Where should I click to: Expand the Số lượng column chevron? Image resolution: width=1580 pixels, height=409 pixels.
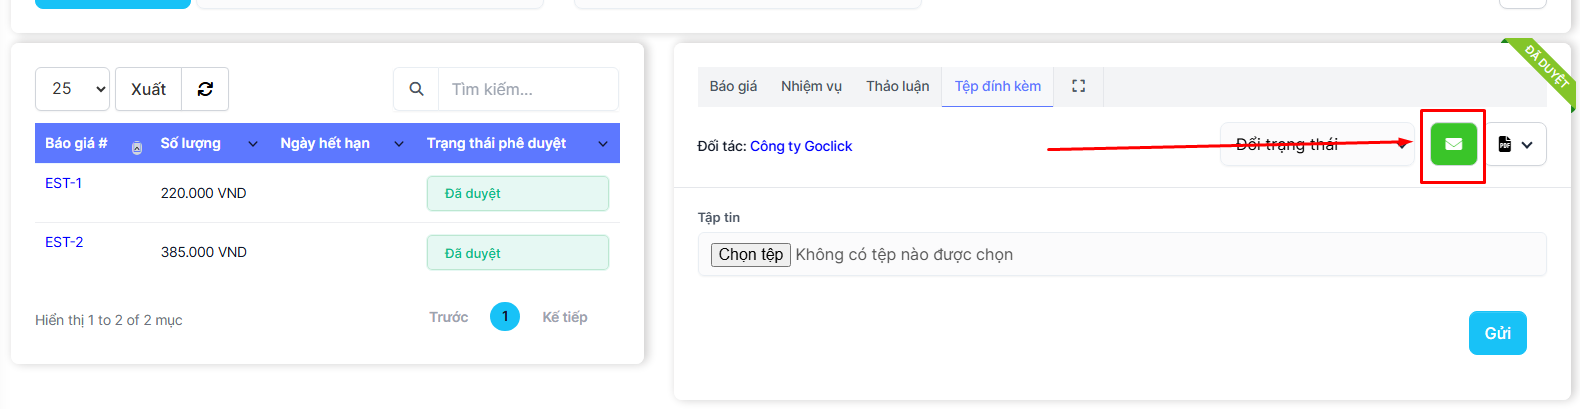[253, 144]
